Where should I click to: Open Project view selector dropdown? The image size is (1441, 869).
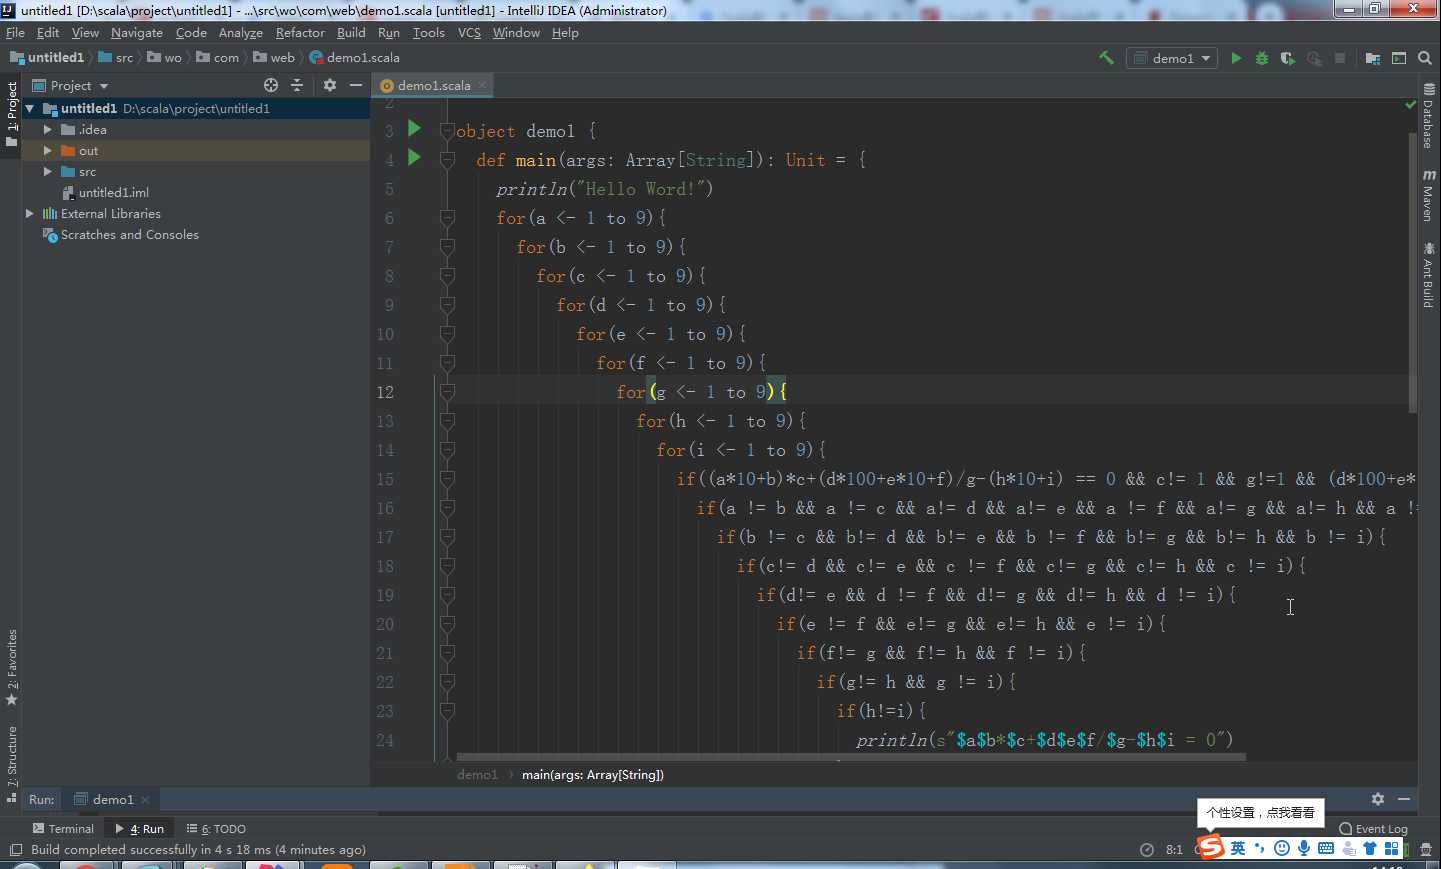coord(70,85)
